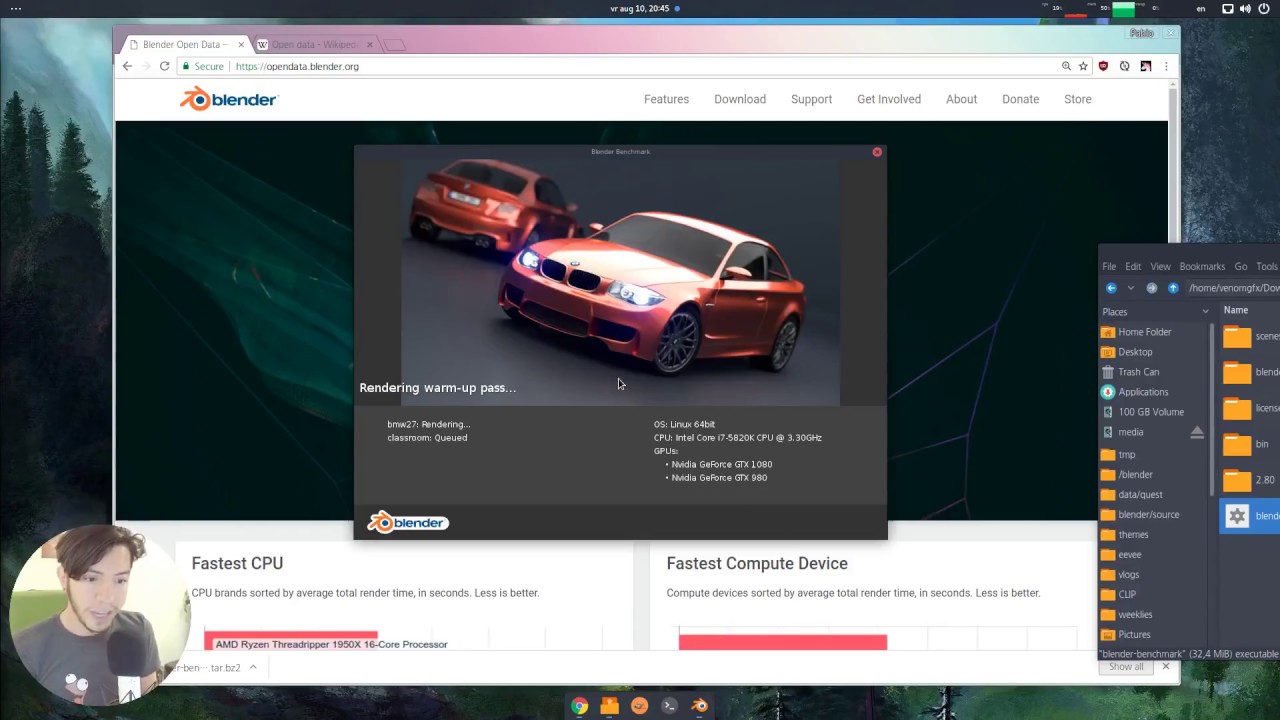Expand the Places panel dropdown
1280x720 pixels.
click(x=1205, y=311)
